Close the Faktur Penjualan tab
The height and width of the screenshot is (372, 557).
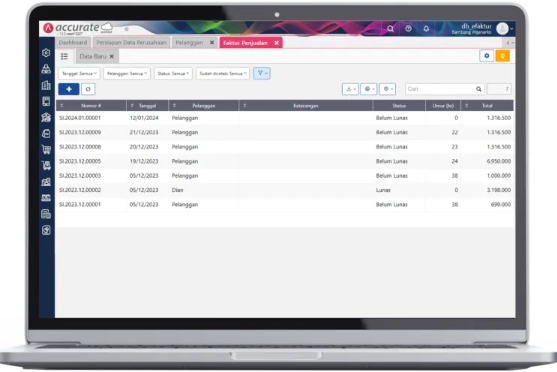tap(276, 43)
